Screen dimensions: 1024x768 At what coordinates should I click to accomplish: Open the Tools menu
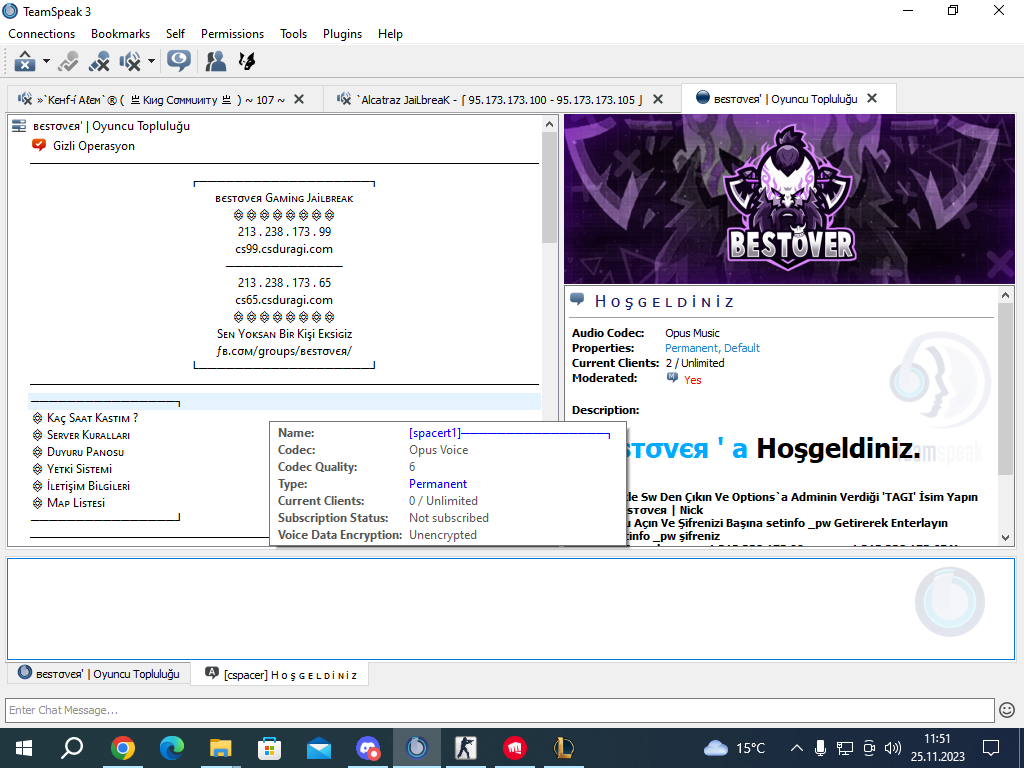coord(293,34)
